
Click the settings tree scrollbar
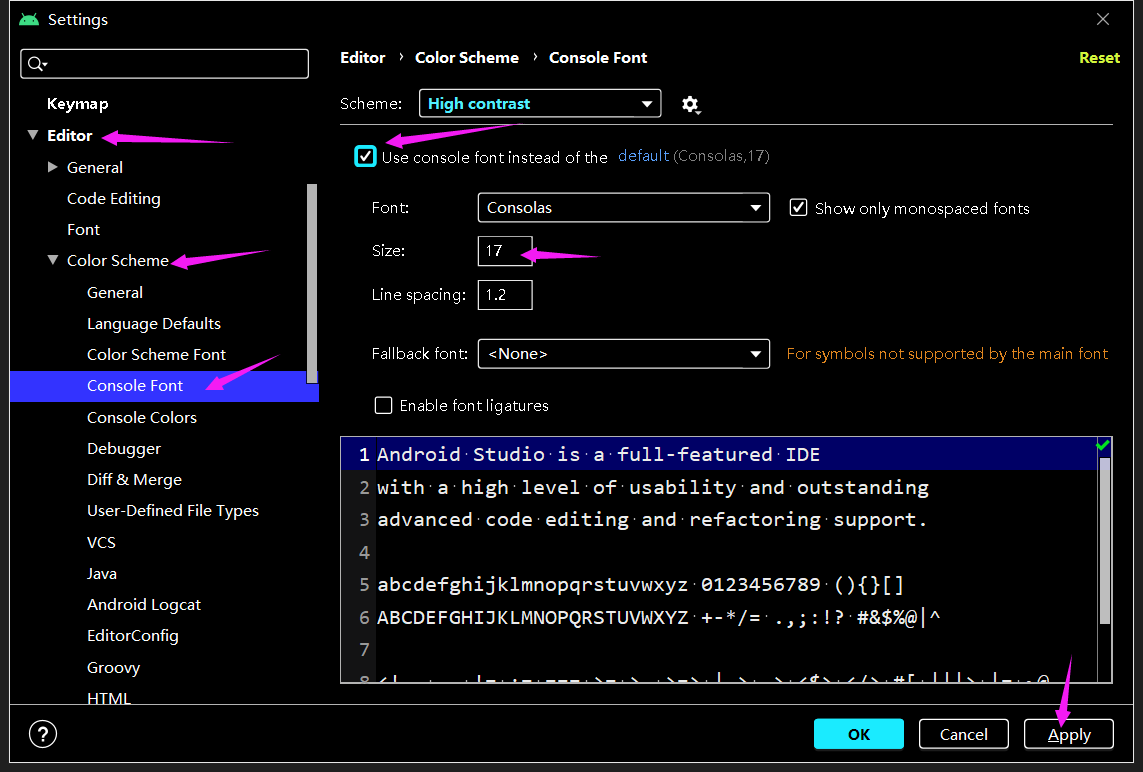pyautogui.click(x=312, y=284)
